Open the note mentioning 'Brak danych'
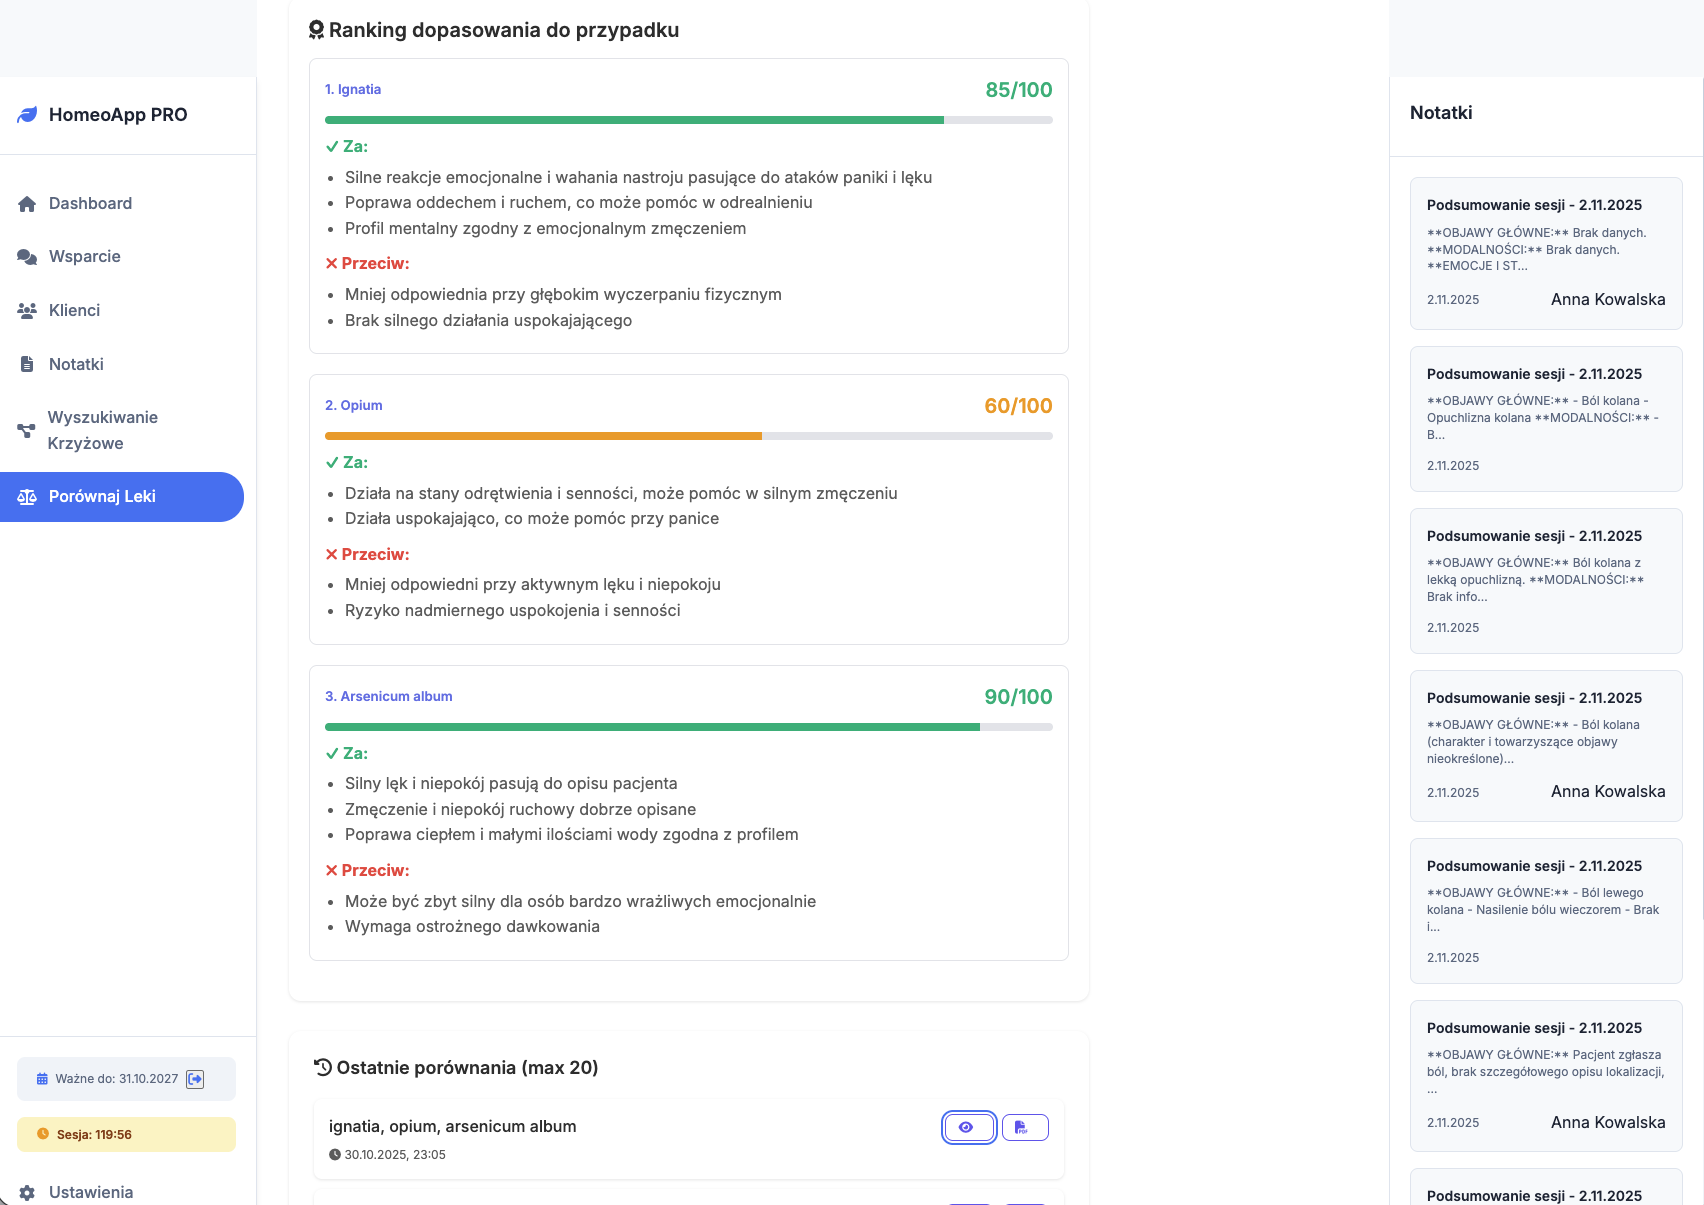Screen dimensions: 1704x1205 pos(1545,253)
